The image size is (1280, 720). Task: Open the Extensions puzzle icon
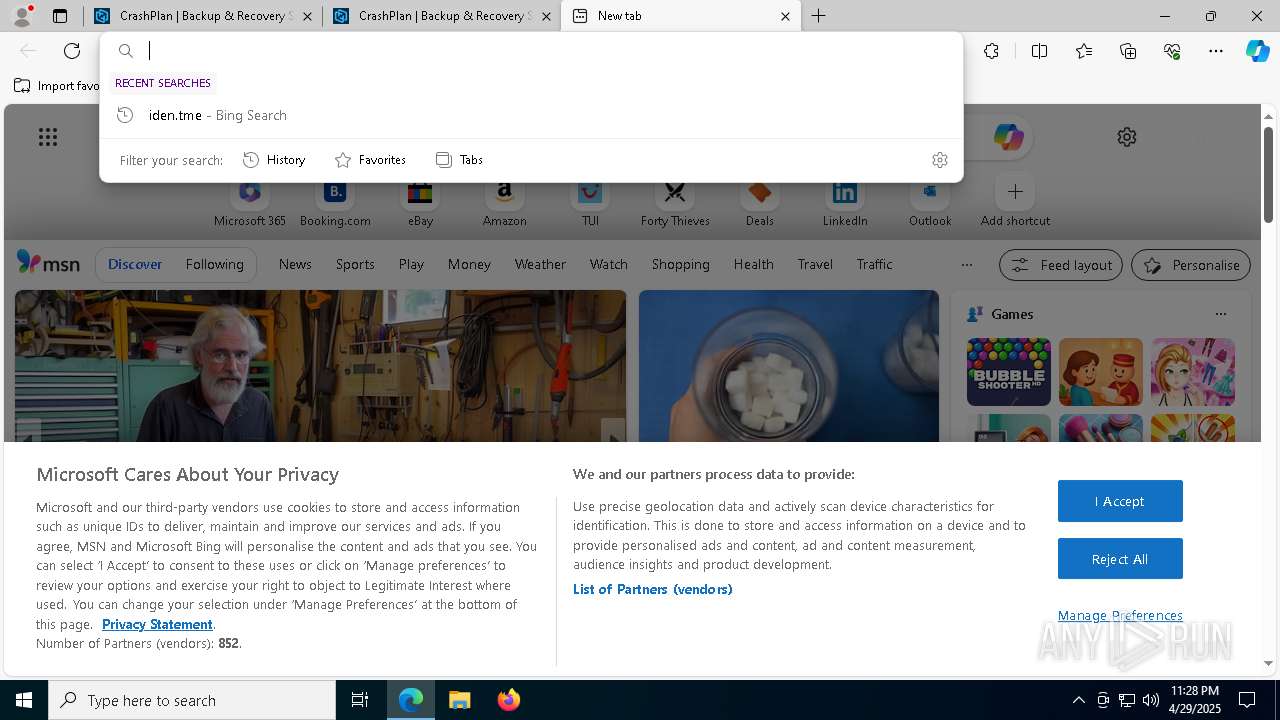click(991, 51)
